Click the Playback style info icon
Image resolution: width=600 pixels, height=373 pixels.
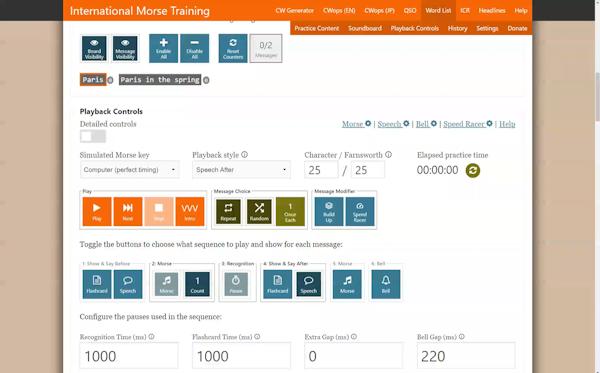[245, 155]
